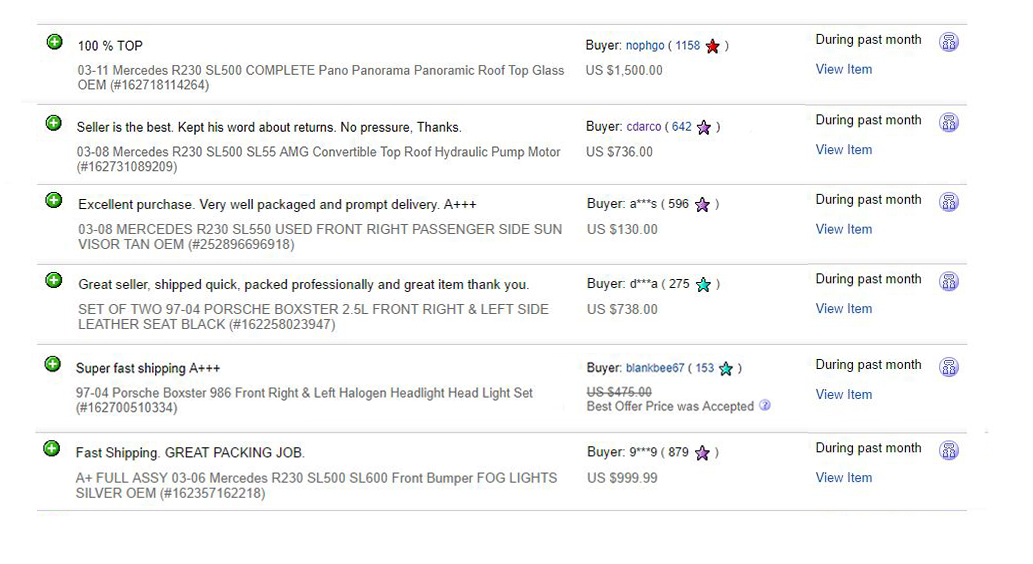The width and height of the screenshot is (1033, 564).
Task: View Item for the Halogen Headlight set
Action: [x=843, y=394]
